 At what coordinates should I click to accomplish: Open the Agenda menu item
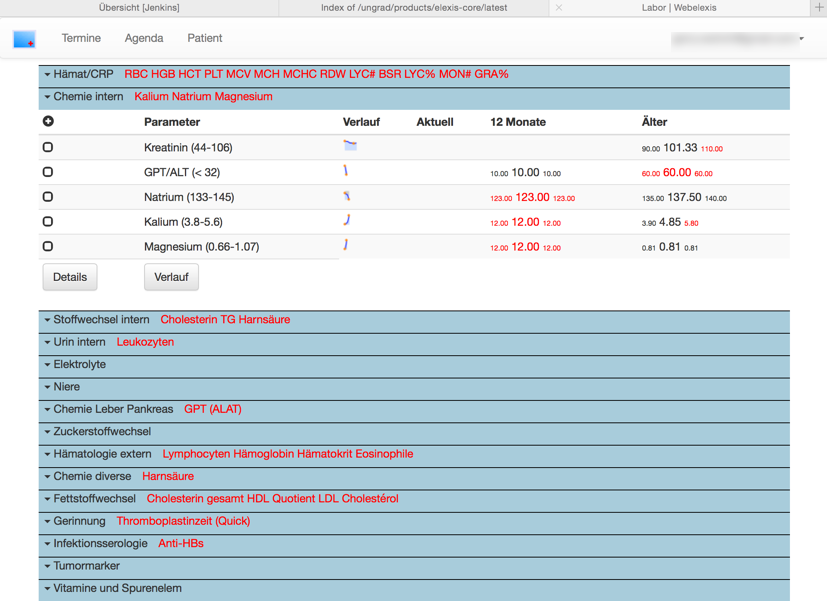tap(144, 38)
